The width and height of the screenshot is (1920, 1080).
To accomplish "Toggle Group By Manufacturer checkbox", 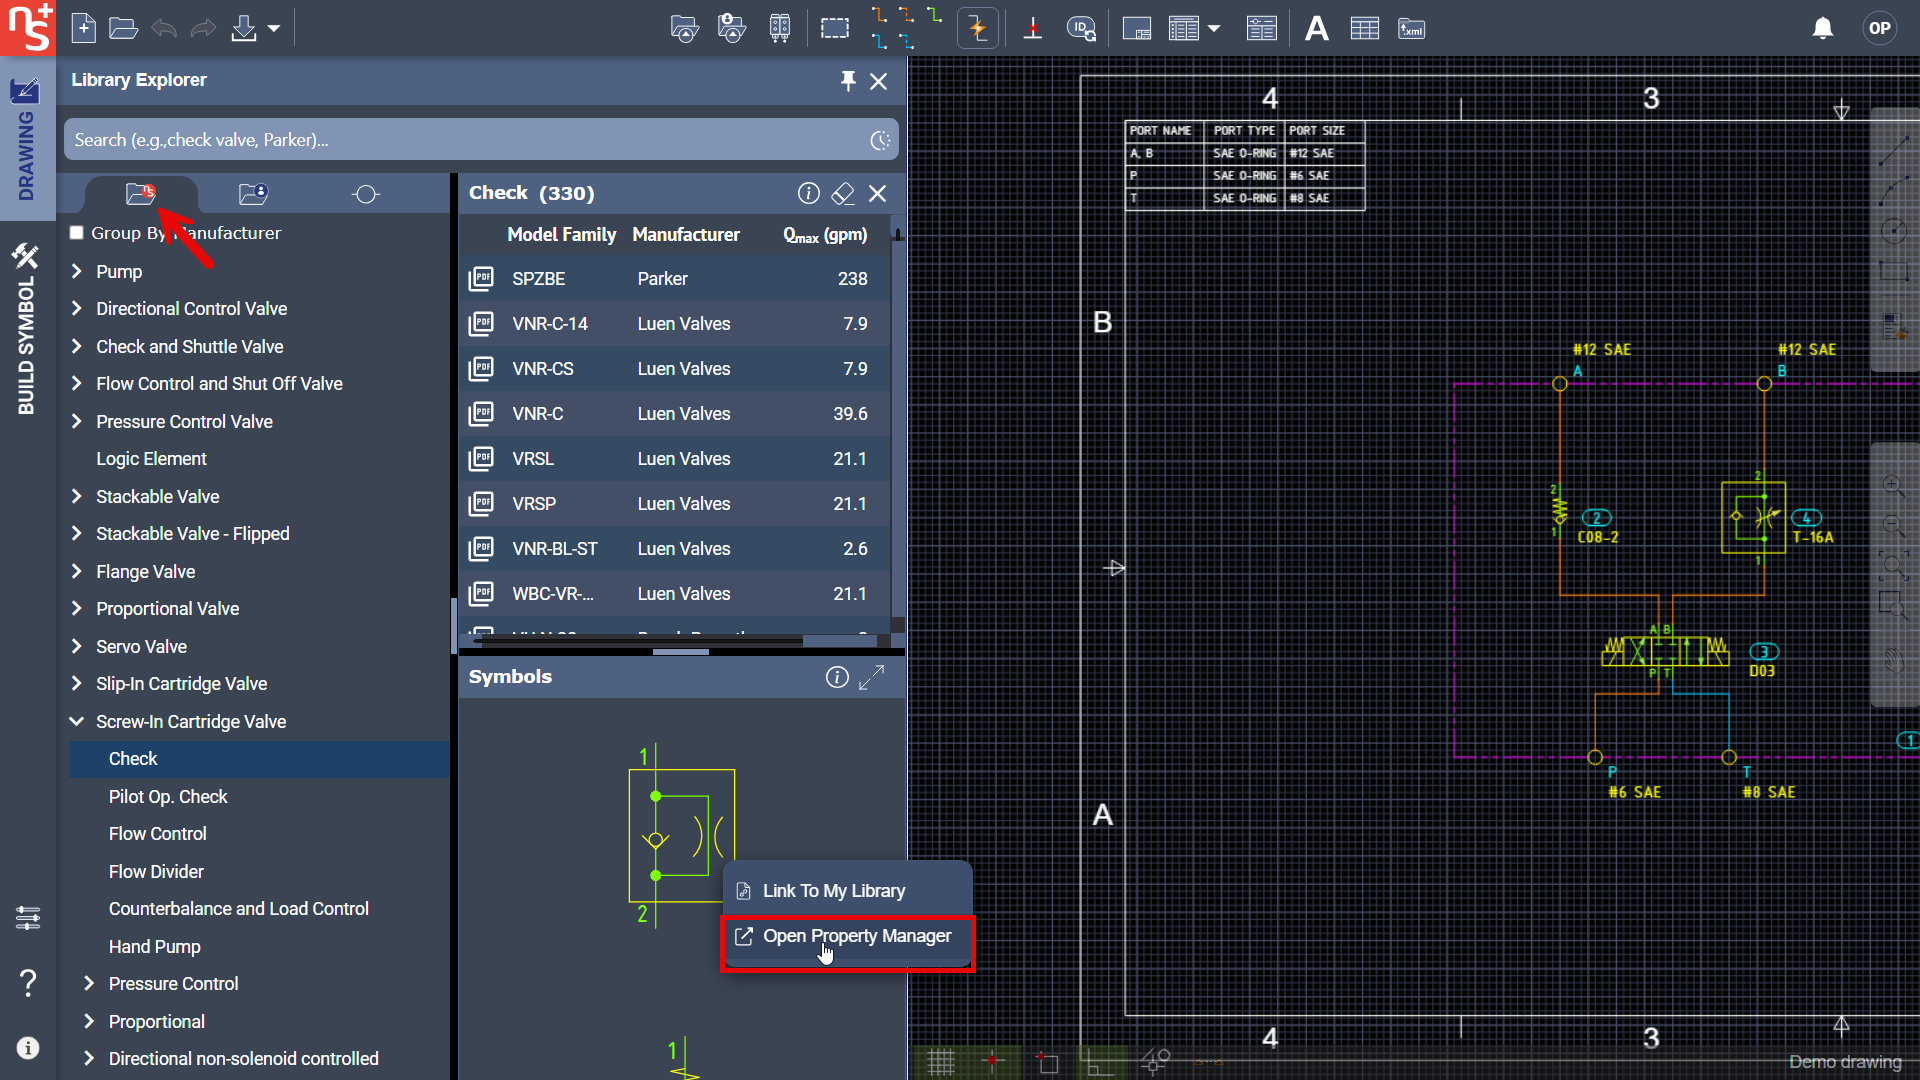I will pyautogui.click(x=76, y=233).
